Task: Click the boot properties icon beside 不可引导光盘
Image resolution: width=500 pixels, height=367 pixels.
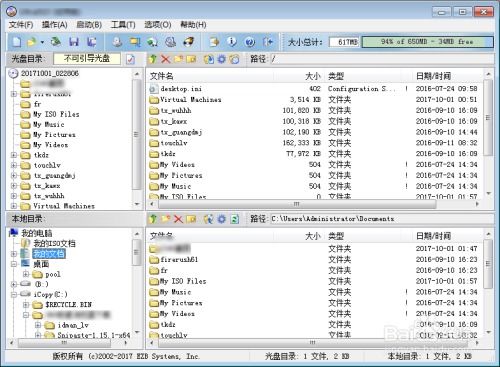Action: (x=130, y=59)
